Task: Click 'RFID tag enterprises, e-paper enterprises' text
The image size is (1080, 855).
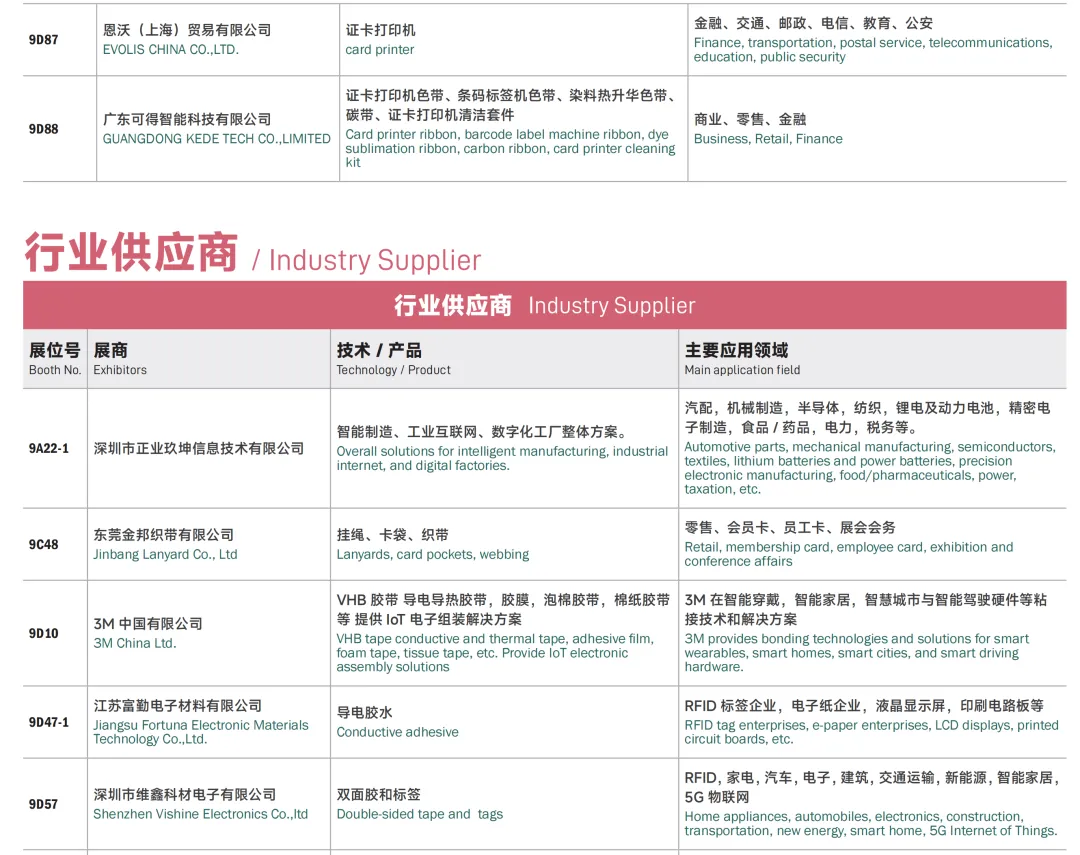Action: (871, 732)
